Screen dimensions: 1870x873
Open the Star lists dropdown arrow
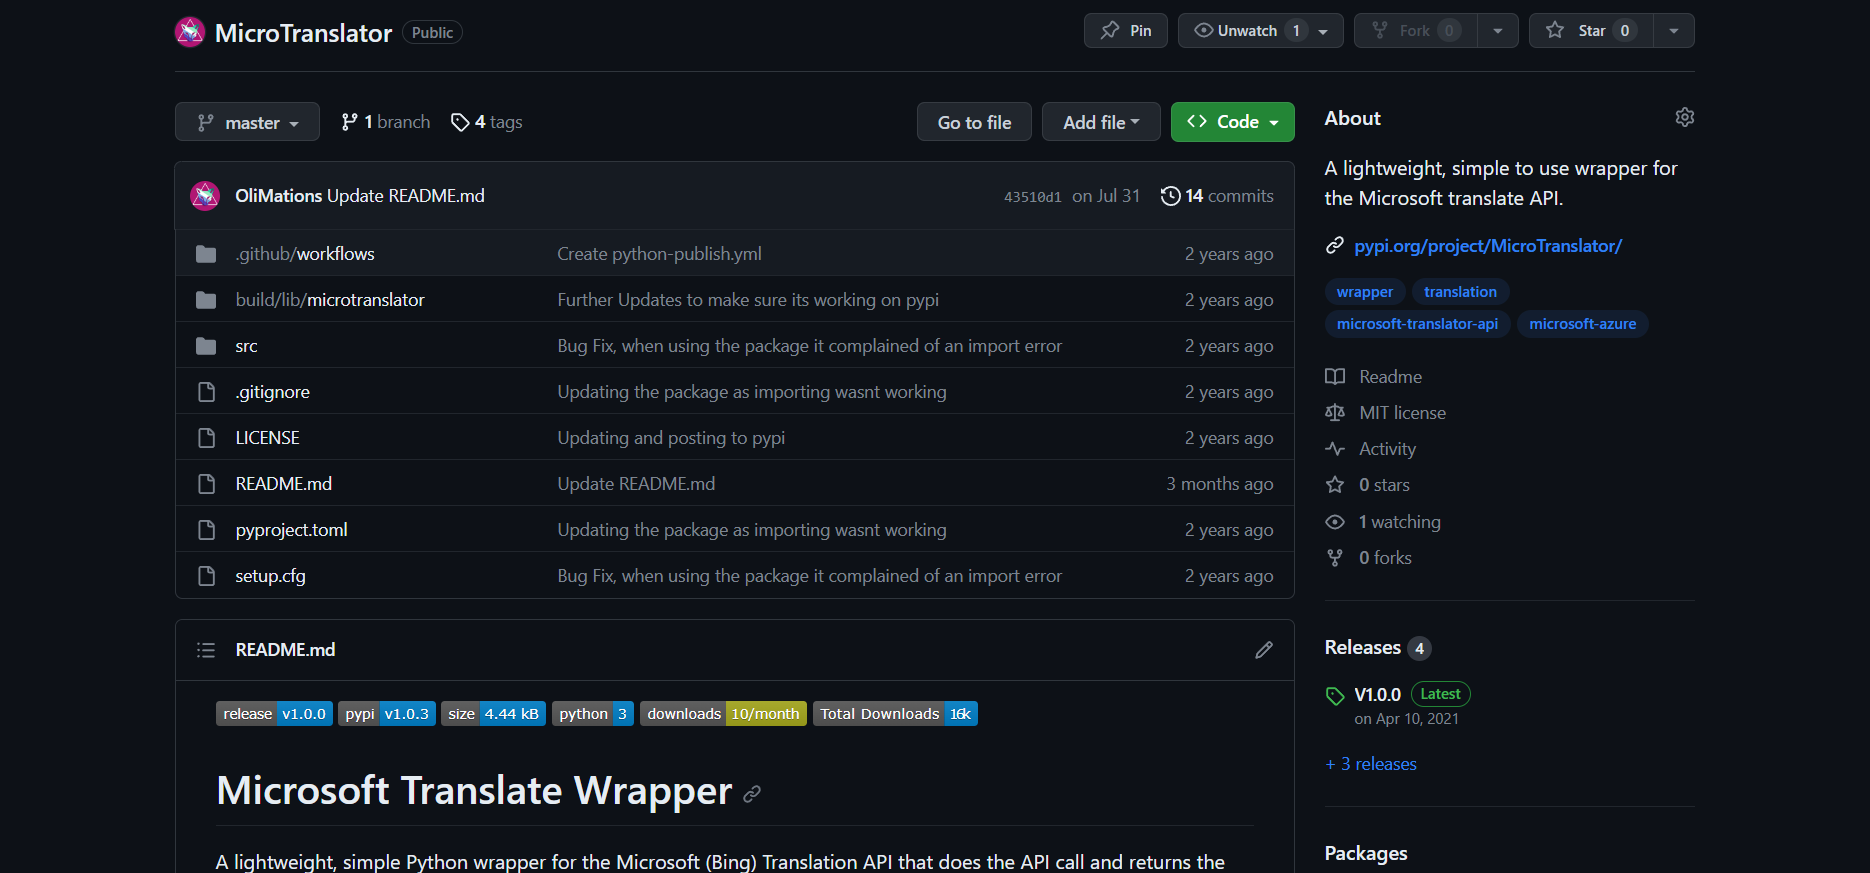1674,31
